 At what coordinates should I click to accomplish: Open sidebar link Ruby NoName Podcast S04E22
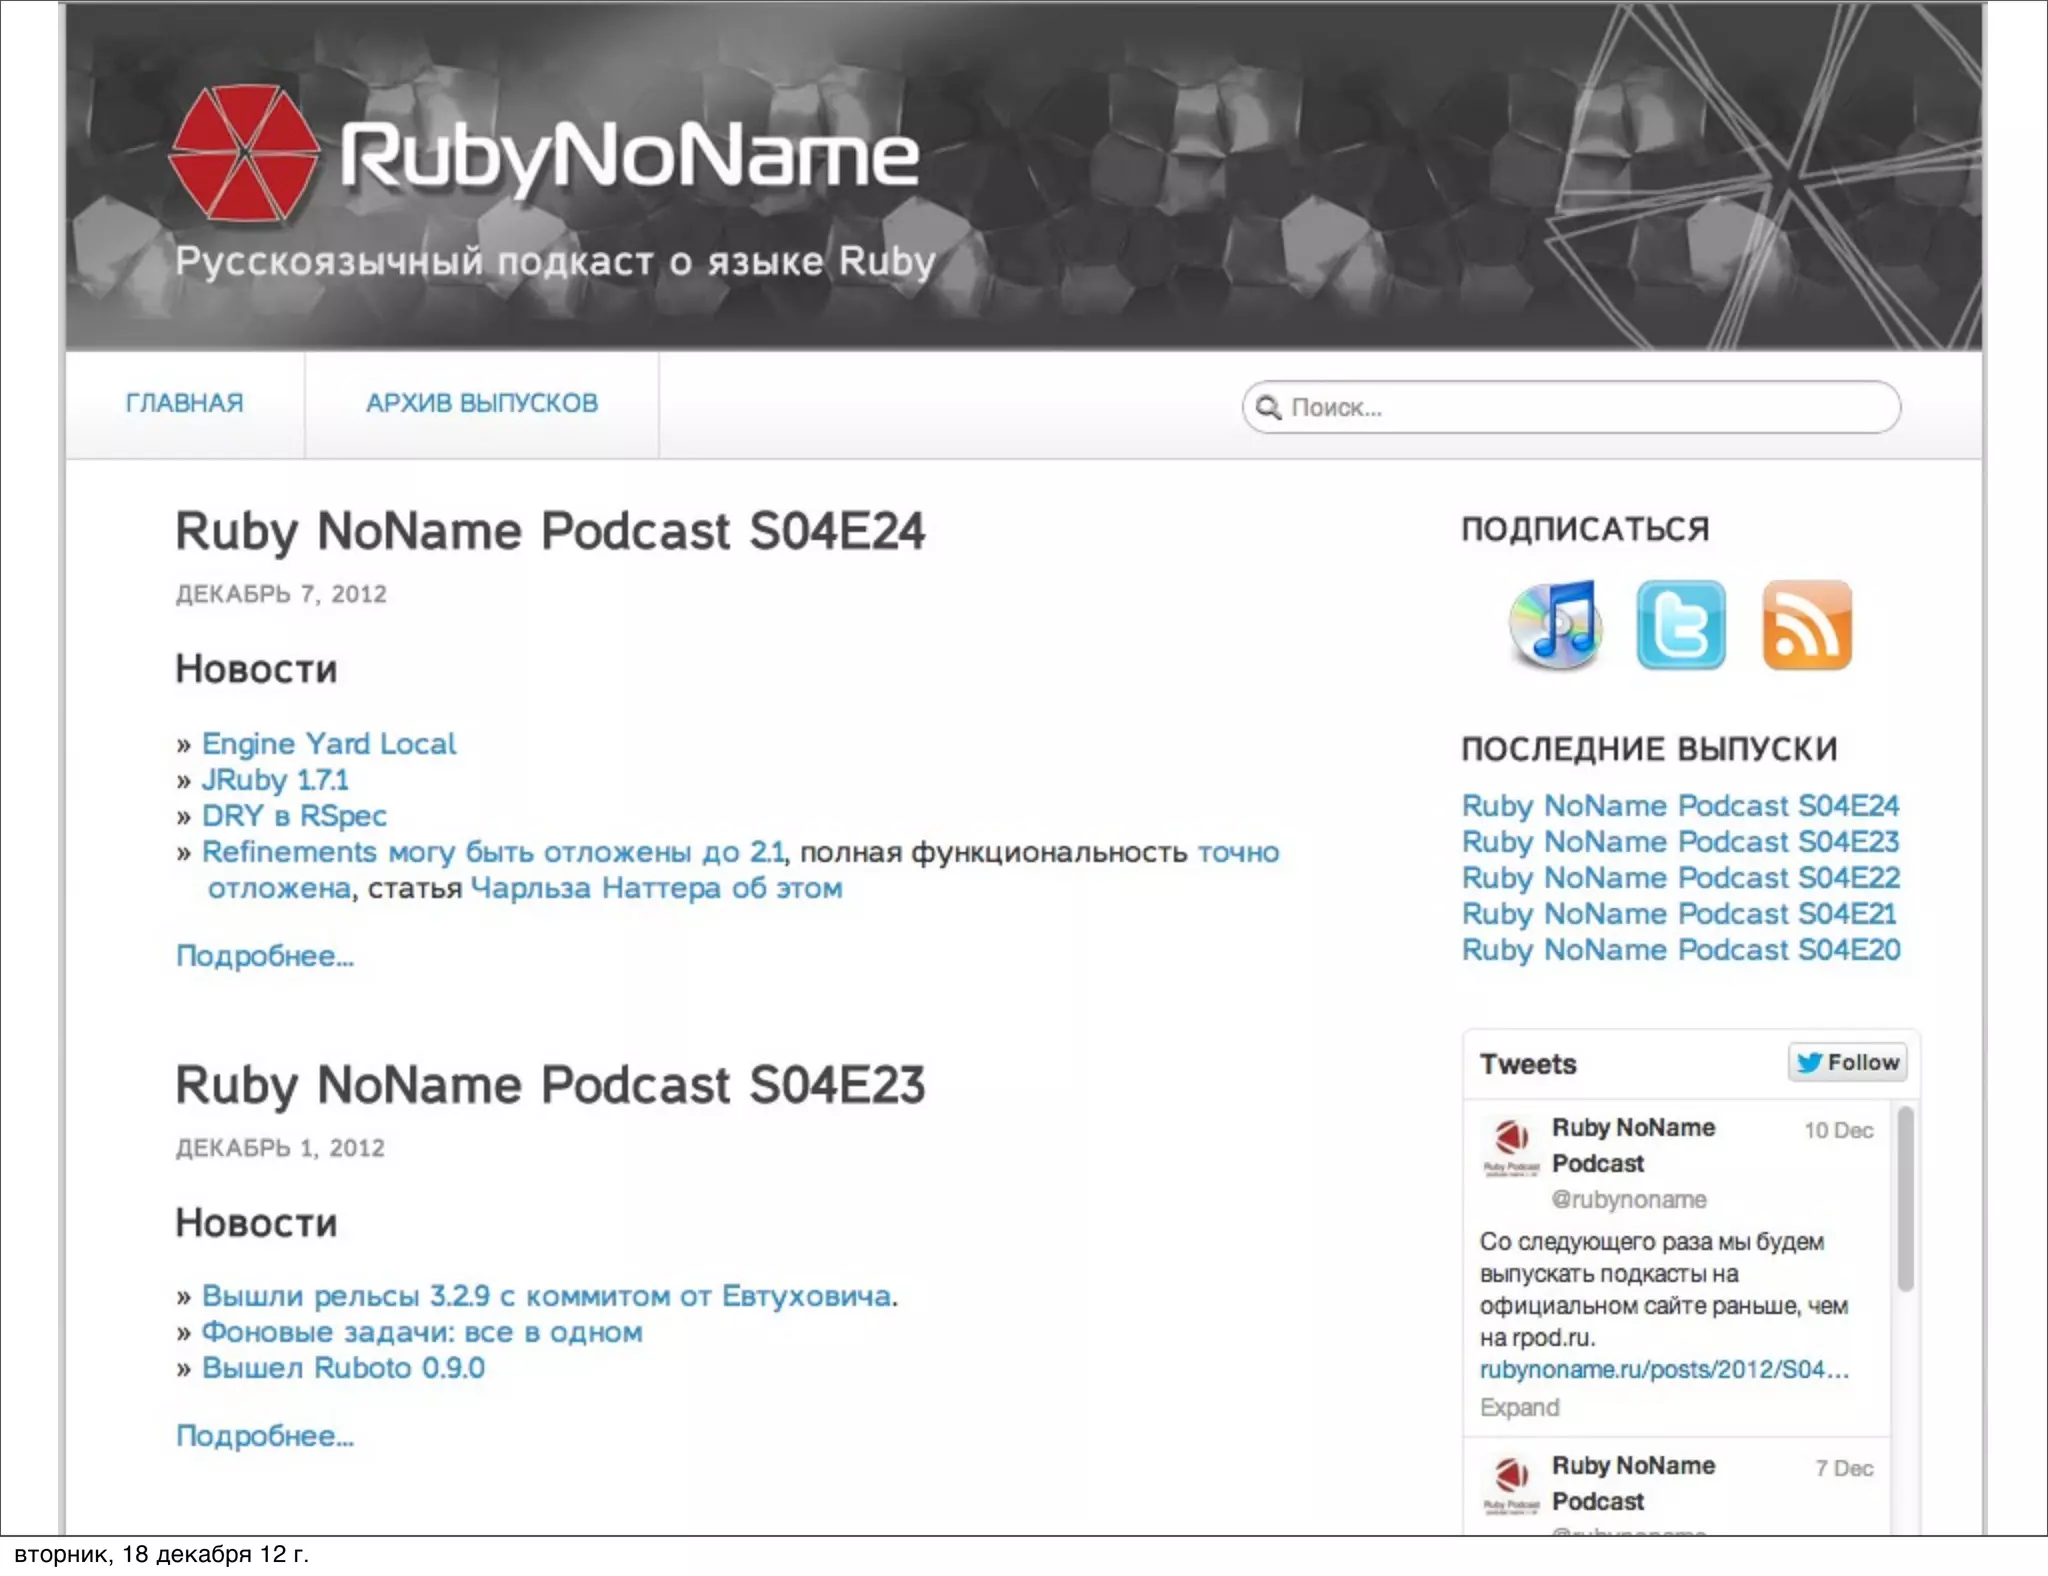point(1680,878)
